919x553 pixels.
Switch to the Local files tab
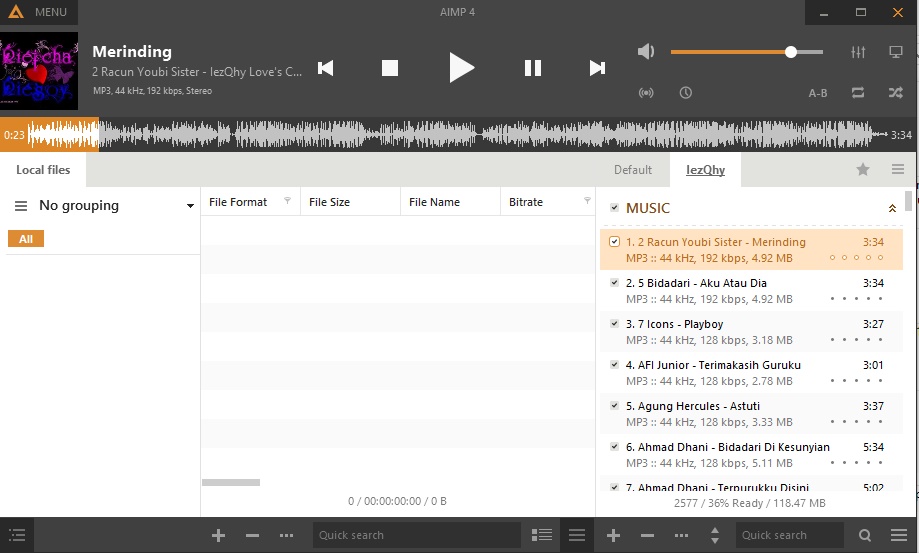(43, 170)
